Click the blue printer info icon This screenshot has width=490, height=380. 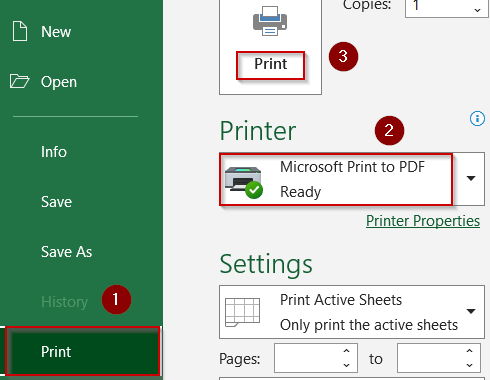477,118
